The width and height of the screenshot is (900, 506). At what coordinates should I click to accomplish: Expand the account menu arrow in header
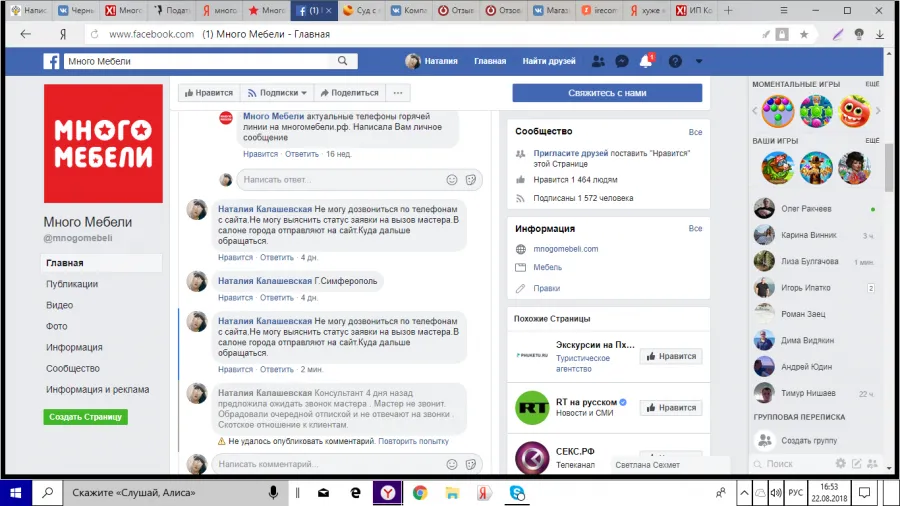tap(699, 61)
